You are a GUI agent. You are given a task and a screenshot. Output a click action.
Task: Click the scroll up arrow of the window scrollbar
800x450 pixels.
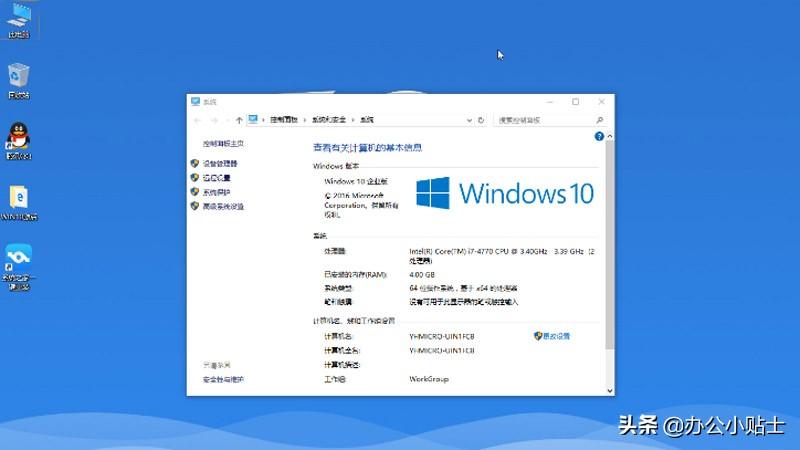(610, 136)
